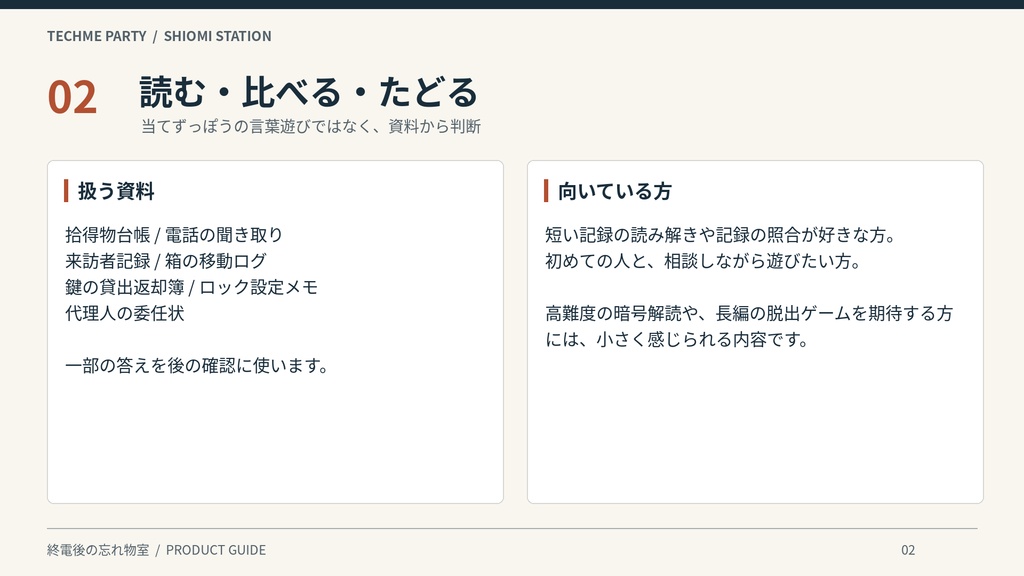The height and width of the screenshot is (576, 1024).
Task: Click the footer page number 02
Action: click(908, 550)
